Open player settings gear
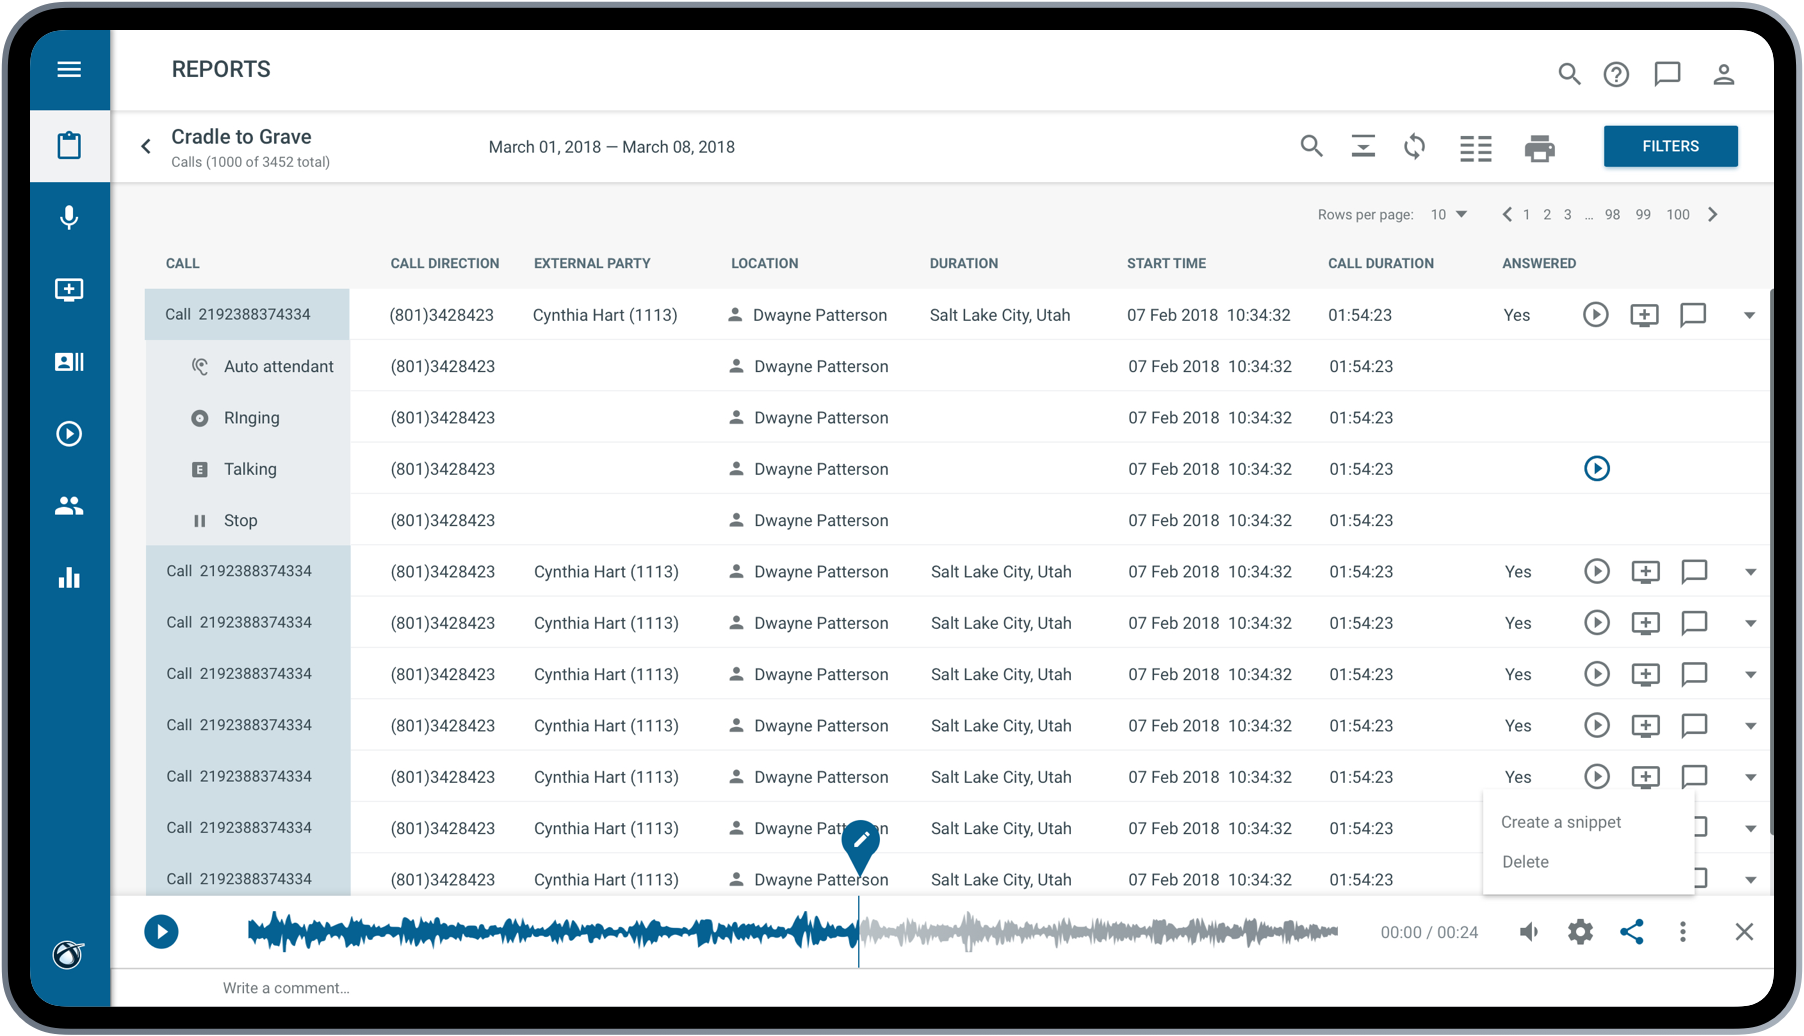The width and height of the screenshot is (1804, 1036). point(1580,932)
